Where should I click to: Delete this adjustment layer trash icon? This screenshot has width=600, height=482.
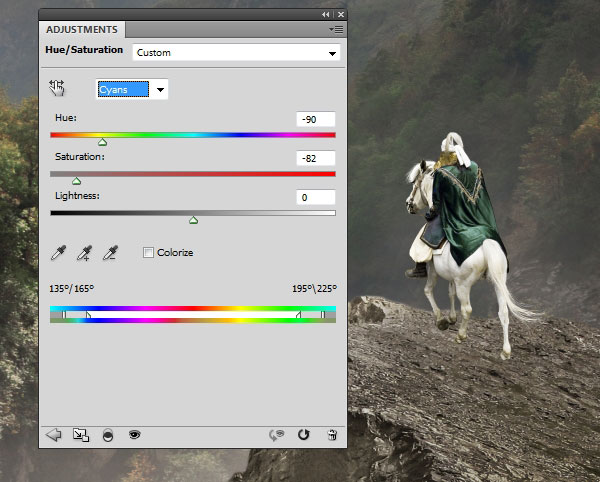(x=332, y=435)
